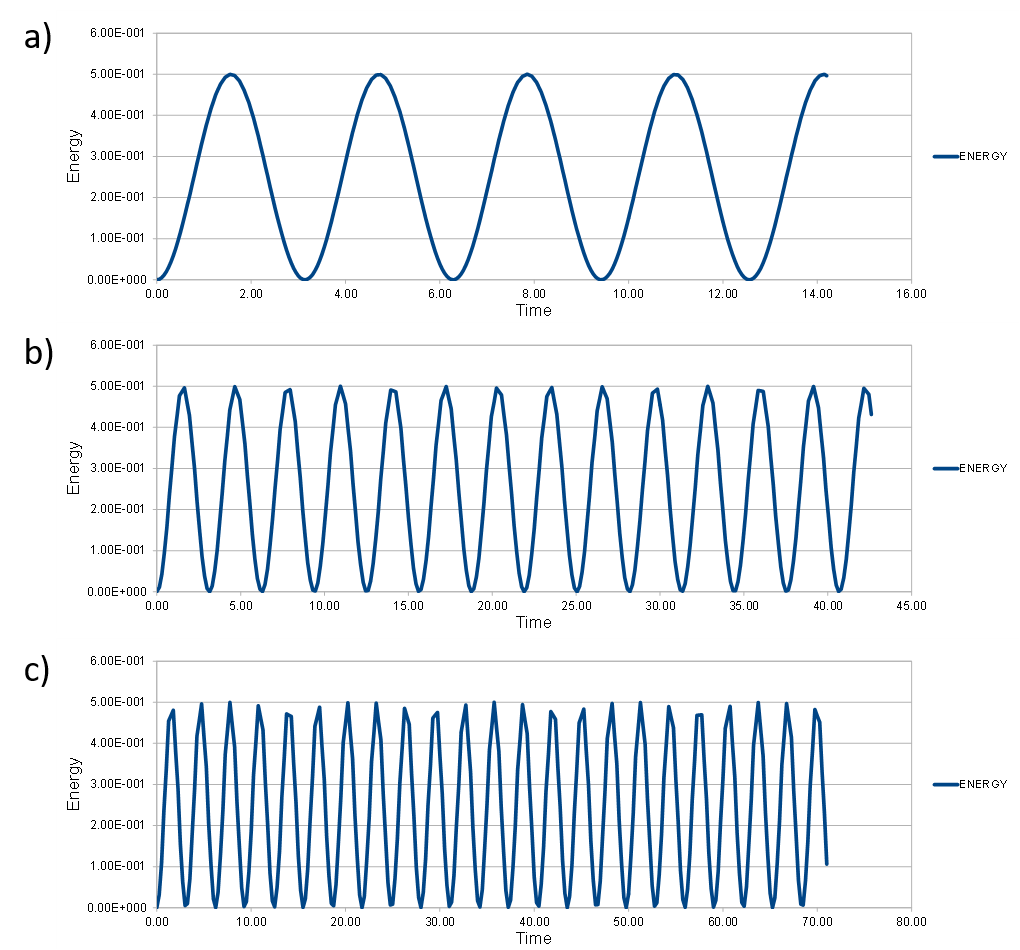Screen dimensions: 1020x950
Task: Select the Time axis title of chart b
Action: (x=533, y=623)
